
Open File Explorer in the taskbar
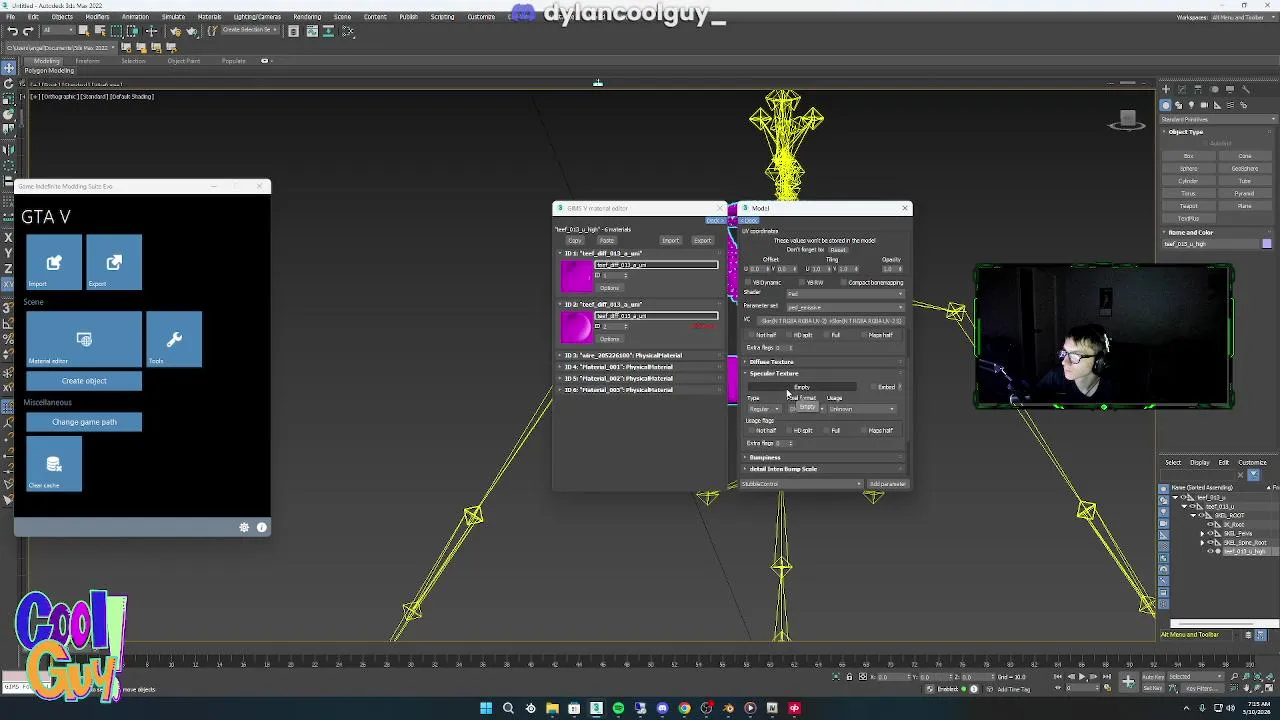coord(552,708)
